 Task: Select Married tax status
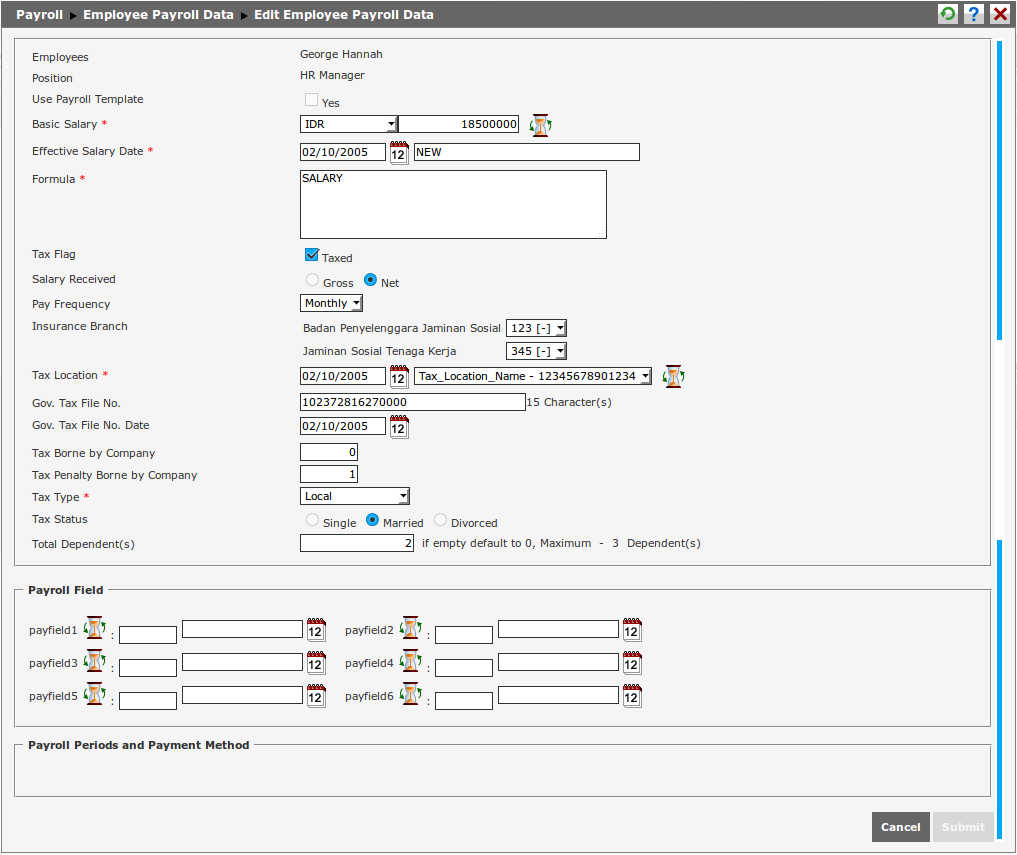pos(372,520)
